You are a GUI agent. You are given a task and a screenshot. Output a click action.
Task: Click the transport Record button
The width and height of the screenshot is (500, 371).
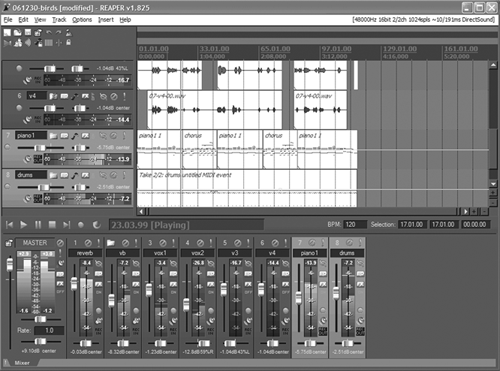click(x=81, y=225)
